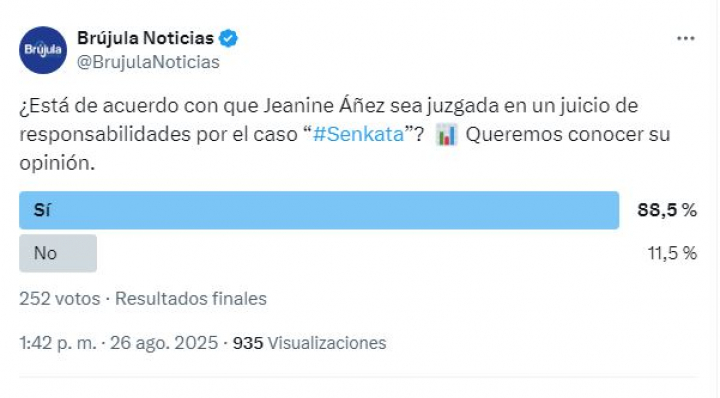Click the blue verified badge checkmark
Screen dimensions: 720x398
coord(228,38)
